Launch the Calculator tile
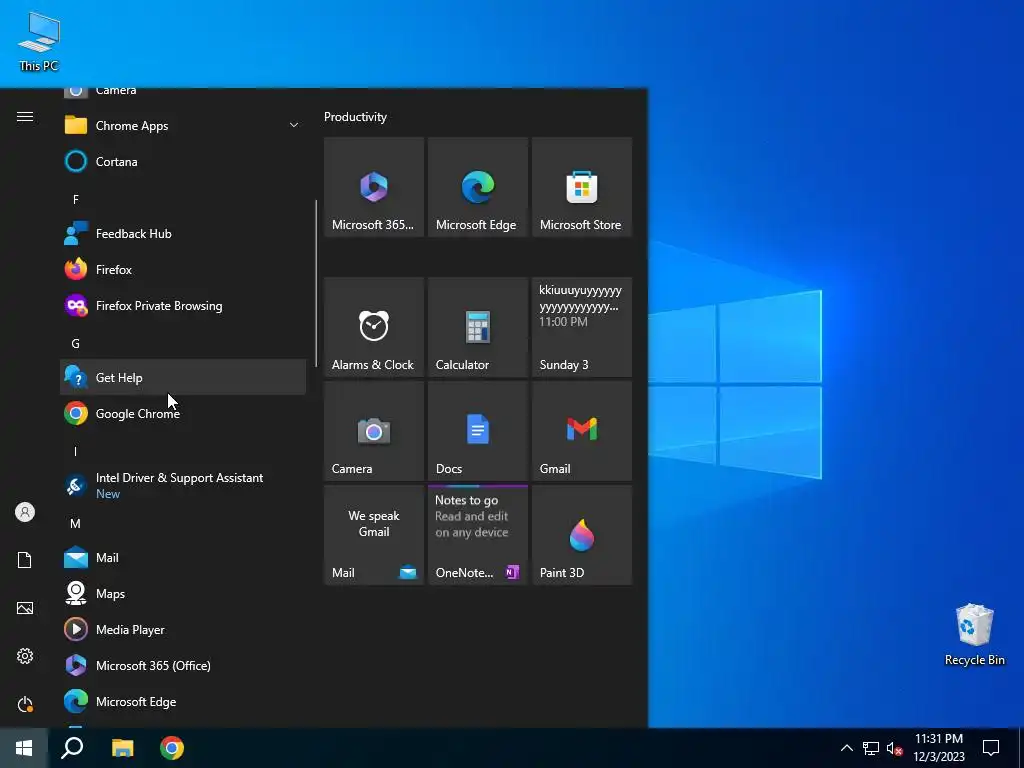1024x768 pixels. (x=477, y=327)
